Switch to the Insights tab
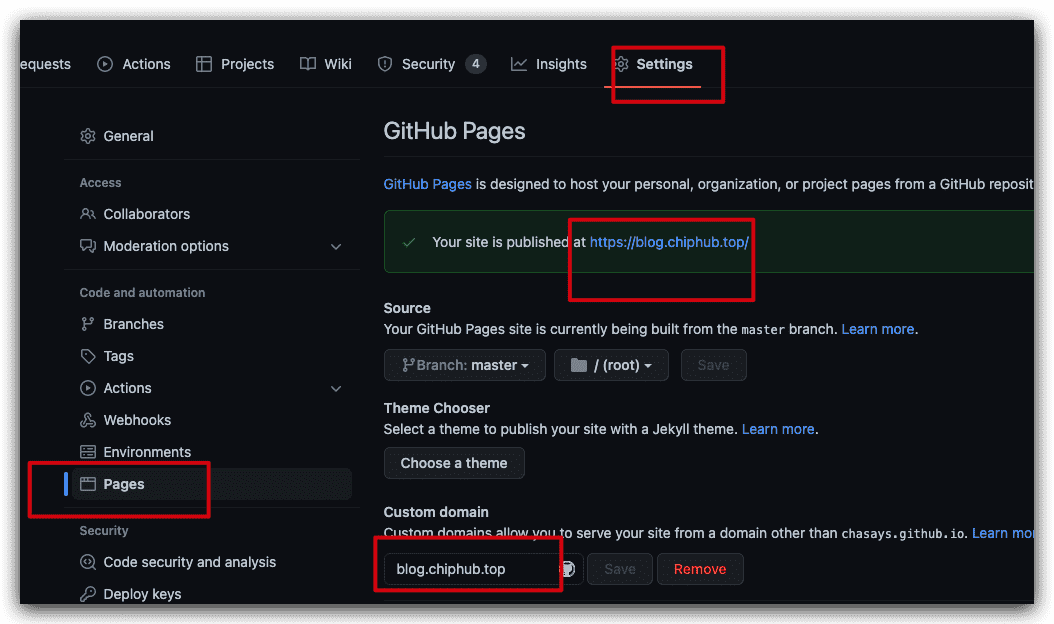Viewport: 1054px width, 624px height. (x=549, y=64)
